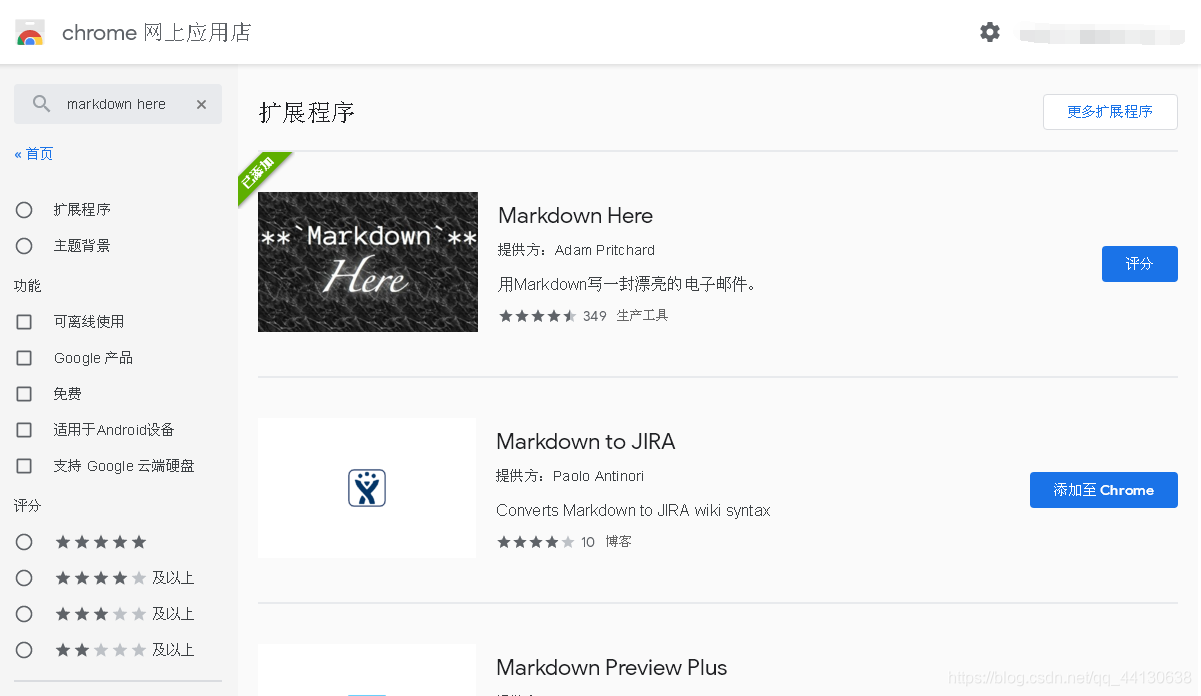Enable the 可离线使用 checkbox
This screenshot has height=696, width=1201.
pos(24,322)
